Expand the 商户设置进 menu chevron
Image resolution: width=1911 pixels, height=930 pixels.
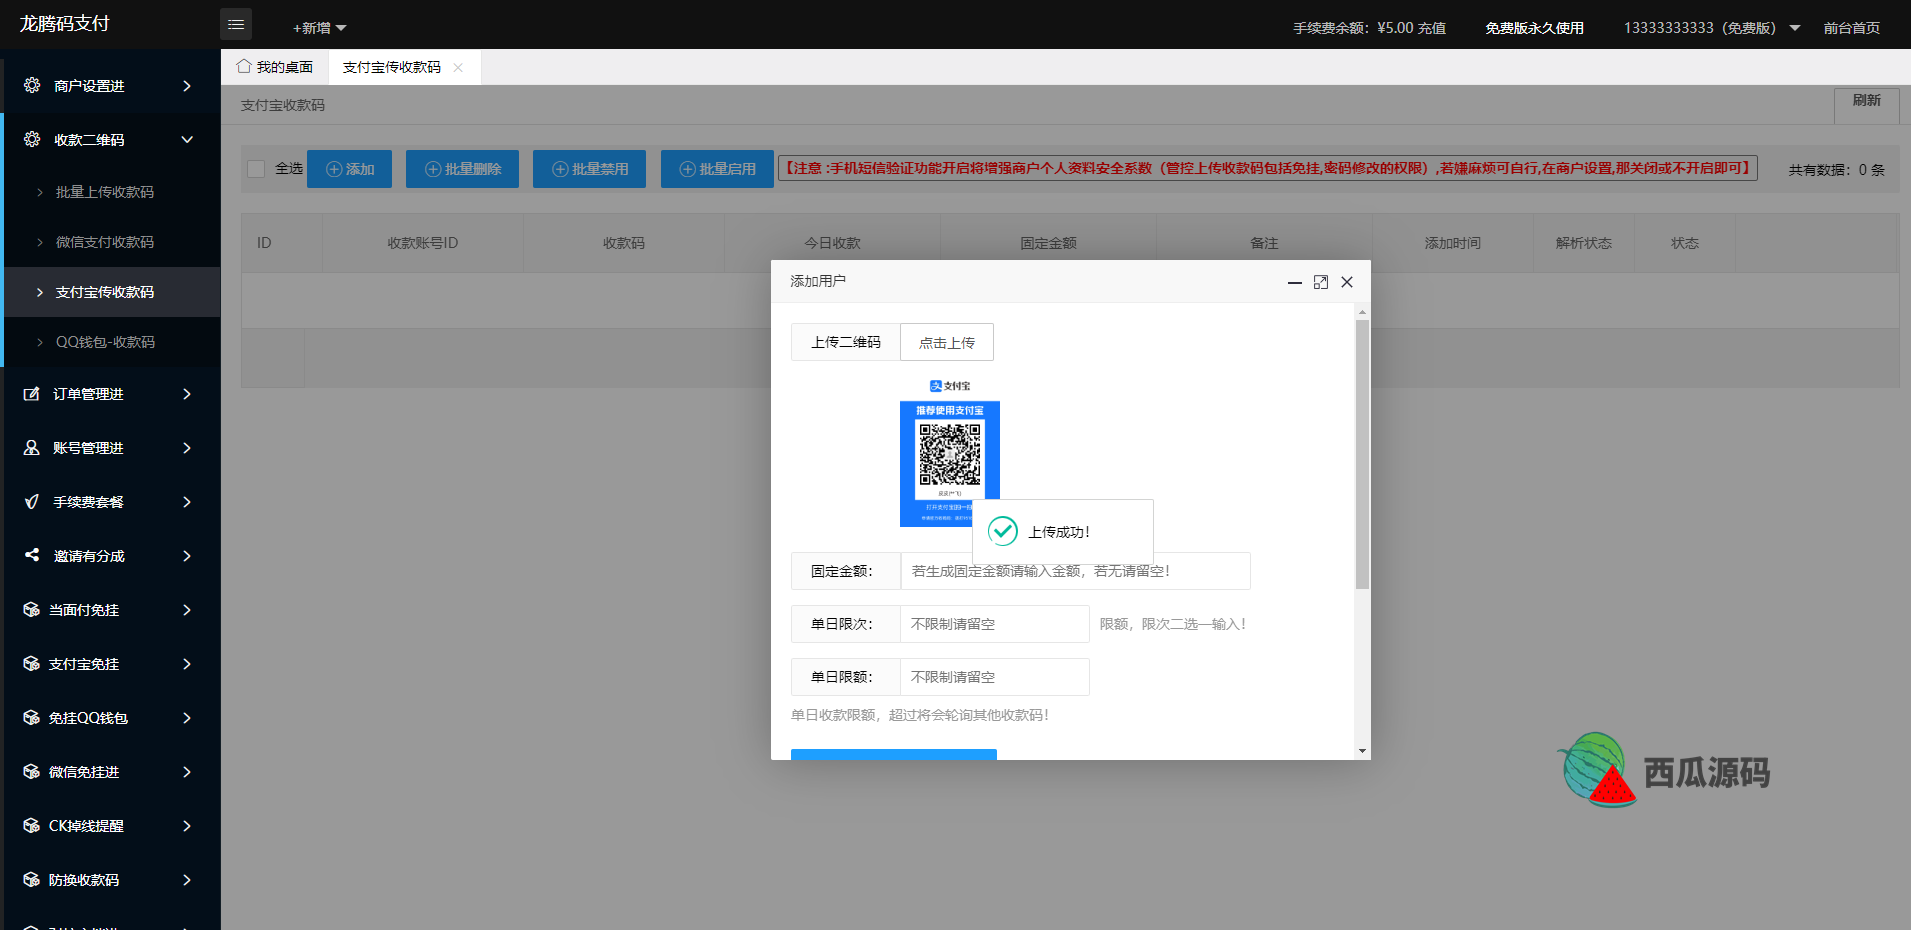coord(187,86)
